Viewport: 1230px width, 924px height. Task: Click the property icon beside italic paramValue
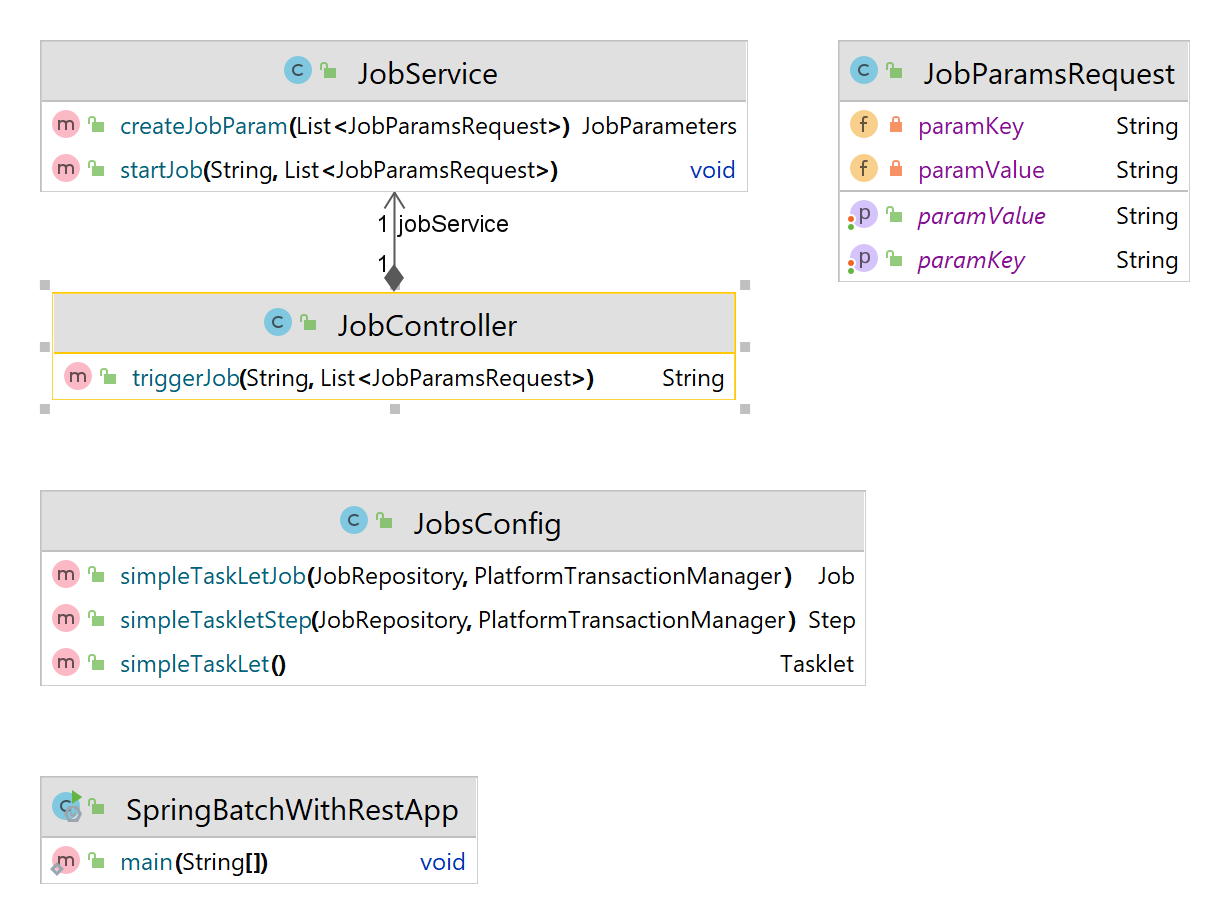click(x=863, y=215)
